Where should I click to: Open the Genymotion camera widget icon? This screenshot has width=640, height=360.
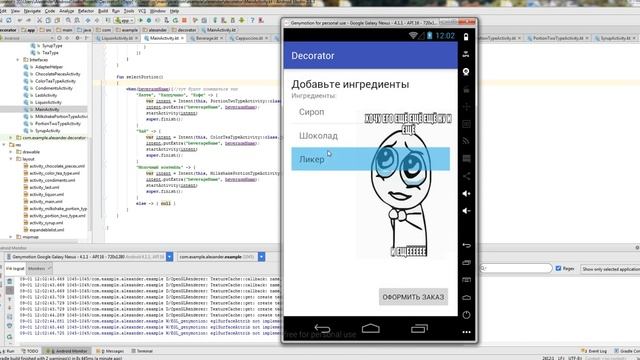coord(466,72)
